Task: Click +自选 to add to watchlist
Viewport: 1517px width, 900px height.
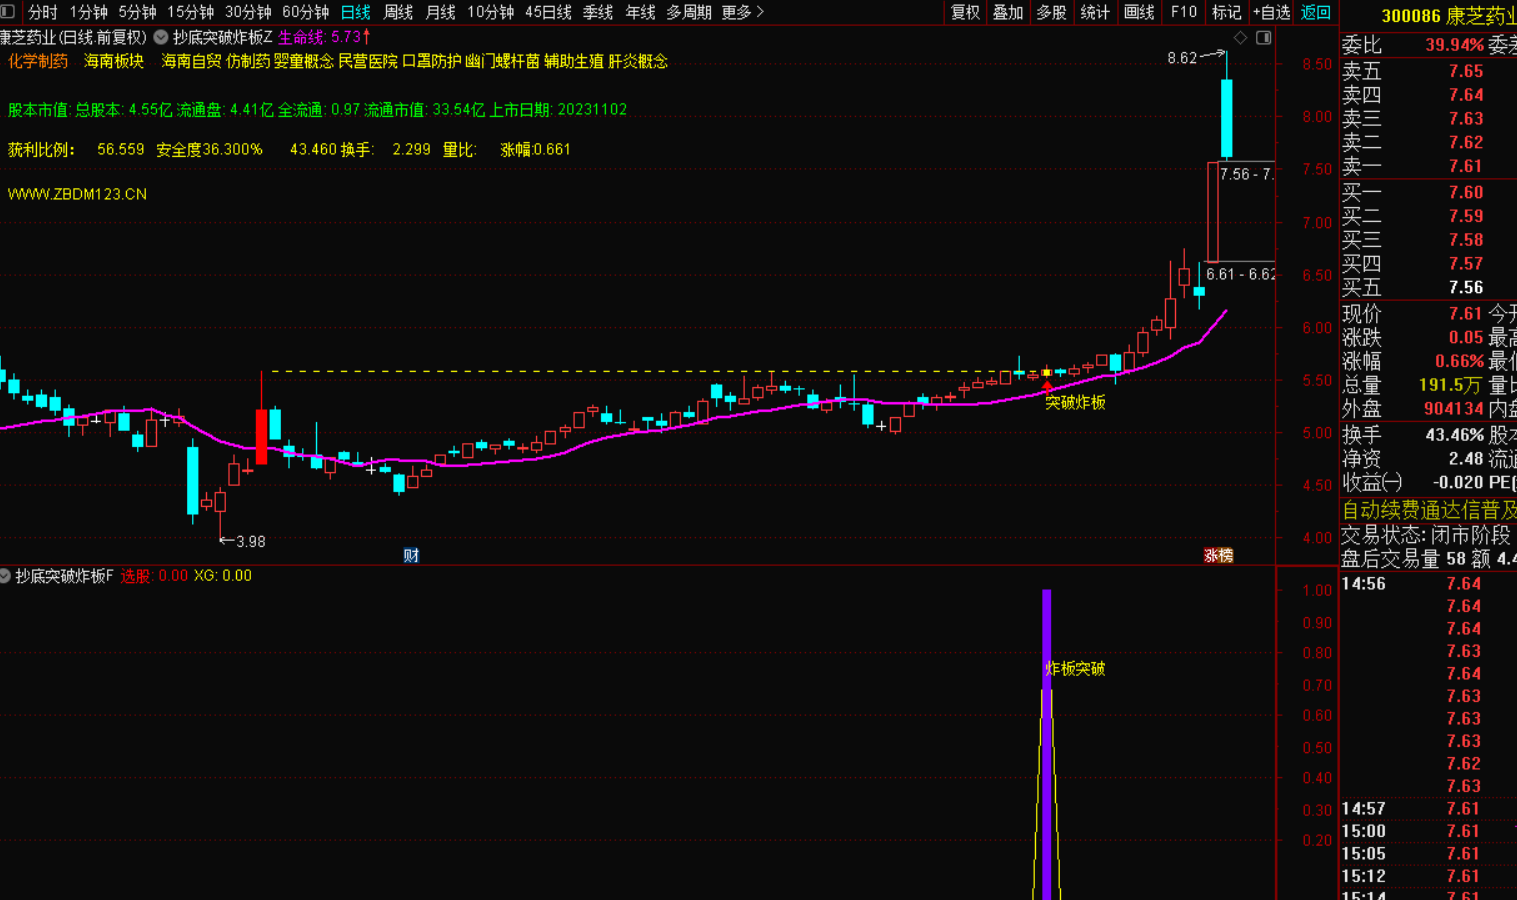Action: [1271, 12]
